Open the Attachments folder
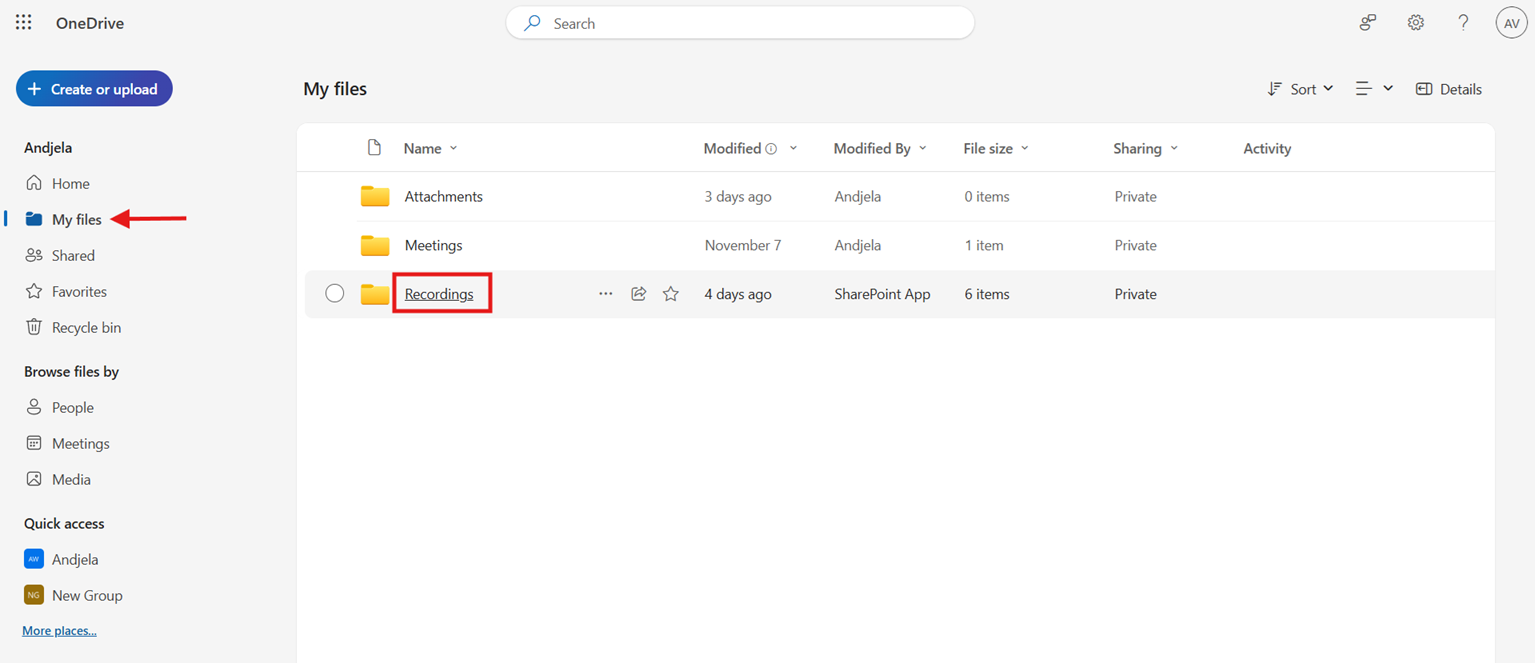 tap(443, 197)
